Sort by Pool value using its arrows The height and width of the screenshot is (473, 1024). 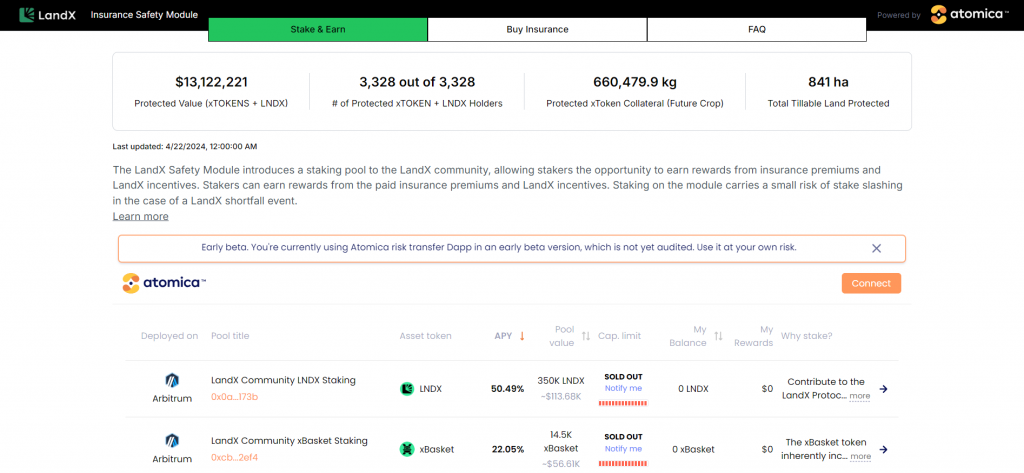point(586,336)
